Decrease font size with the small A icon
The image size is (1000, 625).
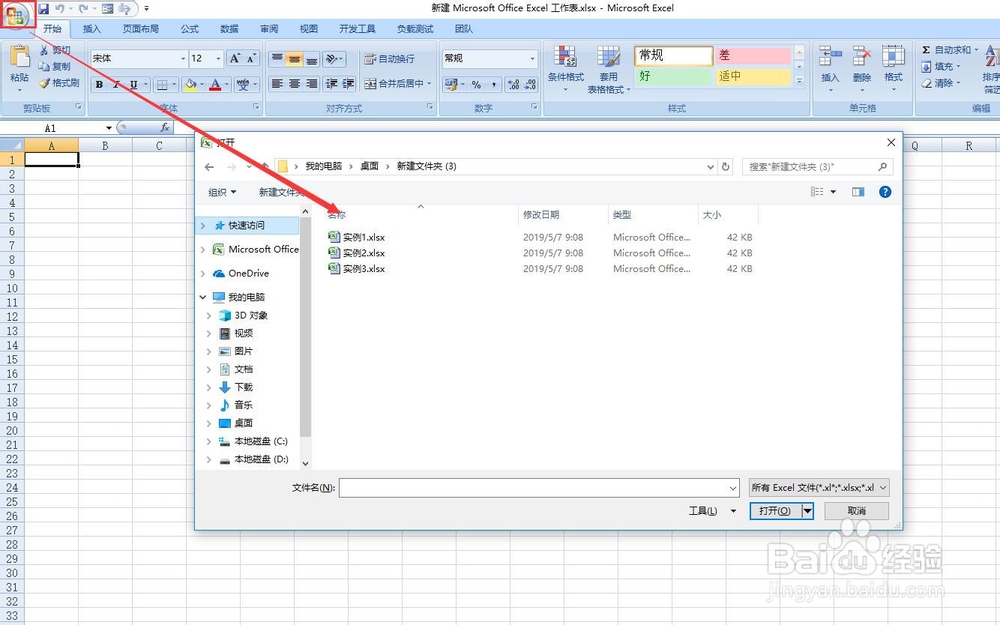click(251, 58)
